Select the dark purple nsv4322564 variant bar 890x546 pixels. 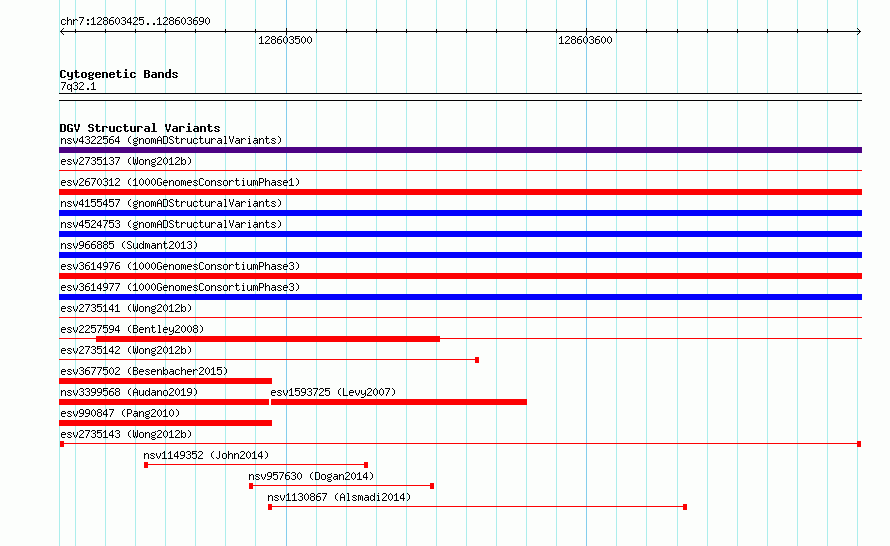tap(460, 150)
